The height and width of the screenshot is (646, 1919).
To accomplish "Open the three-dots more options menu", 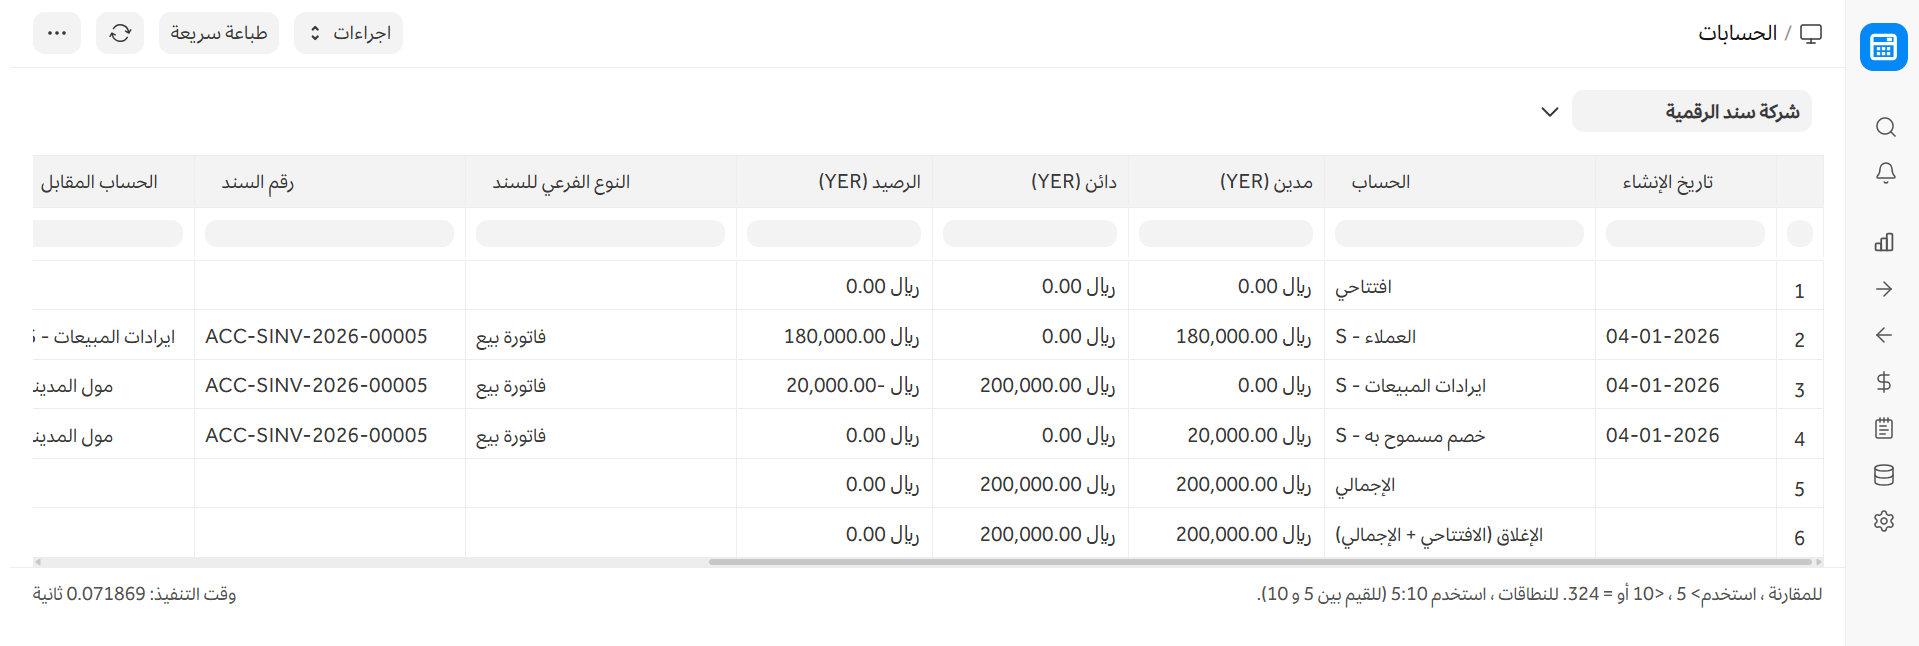I will [57, 33].
